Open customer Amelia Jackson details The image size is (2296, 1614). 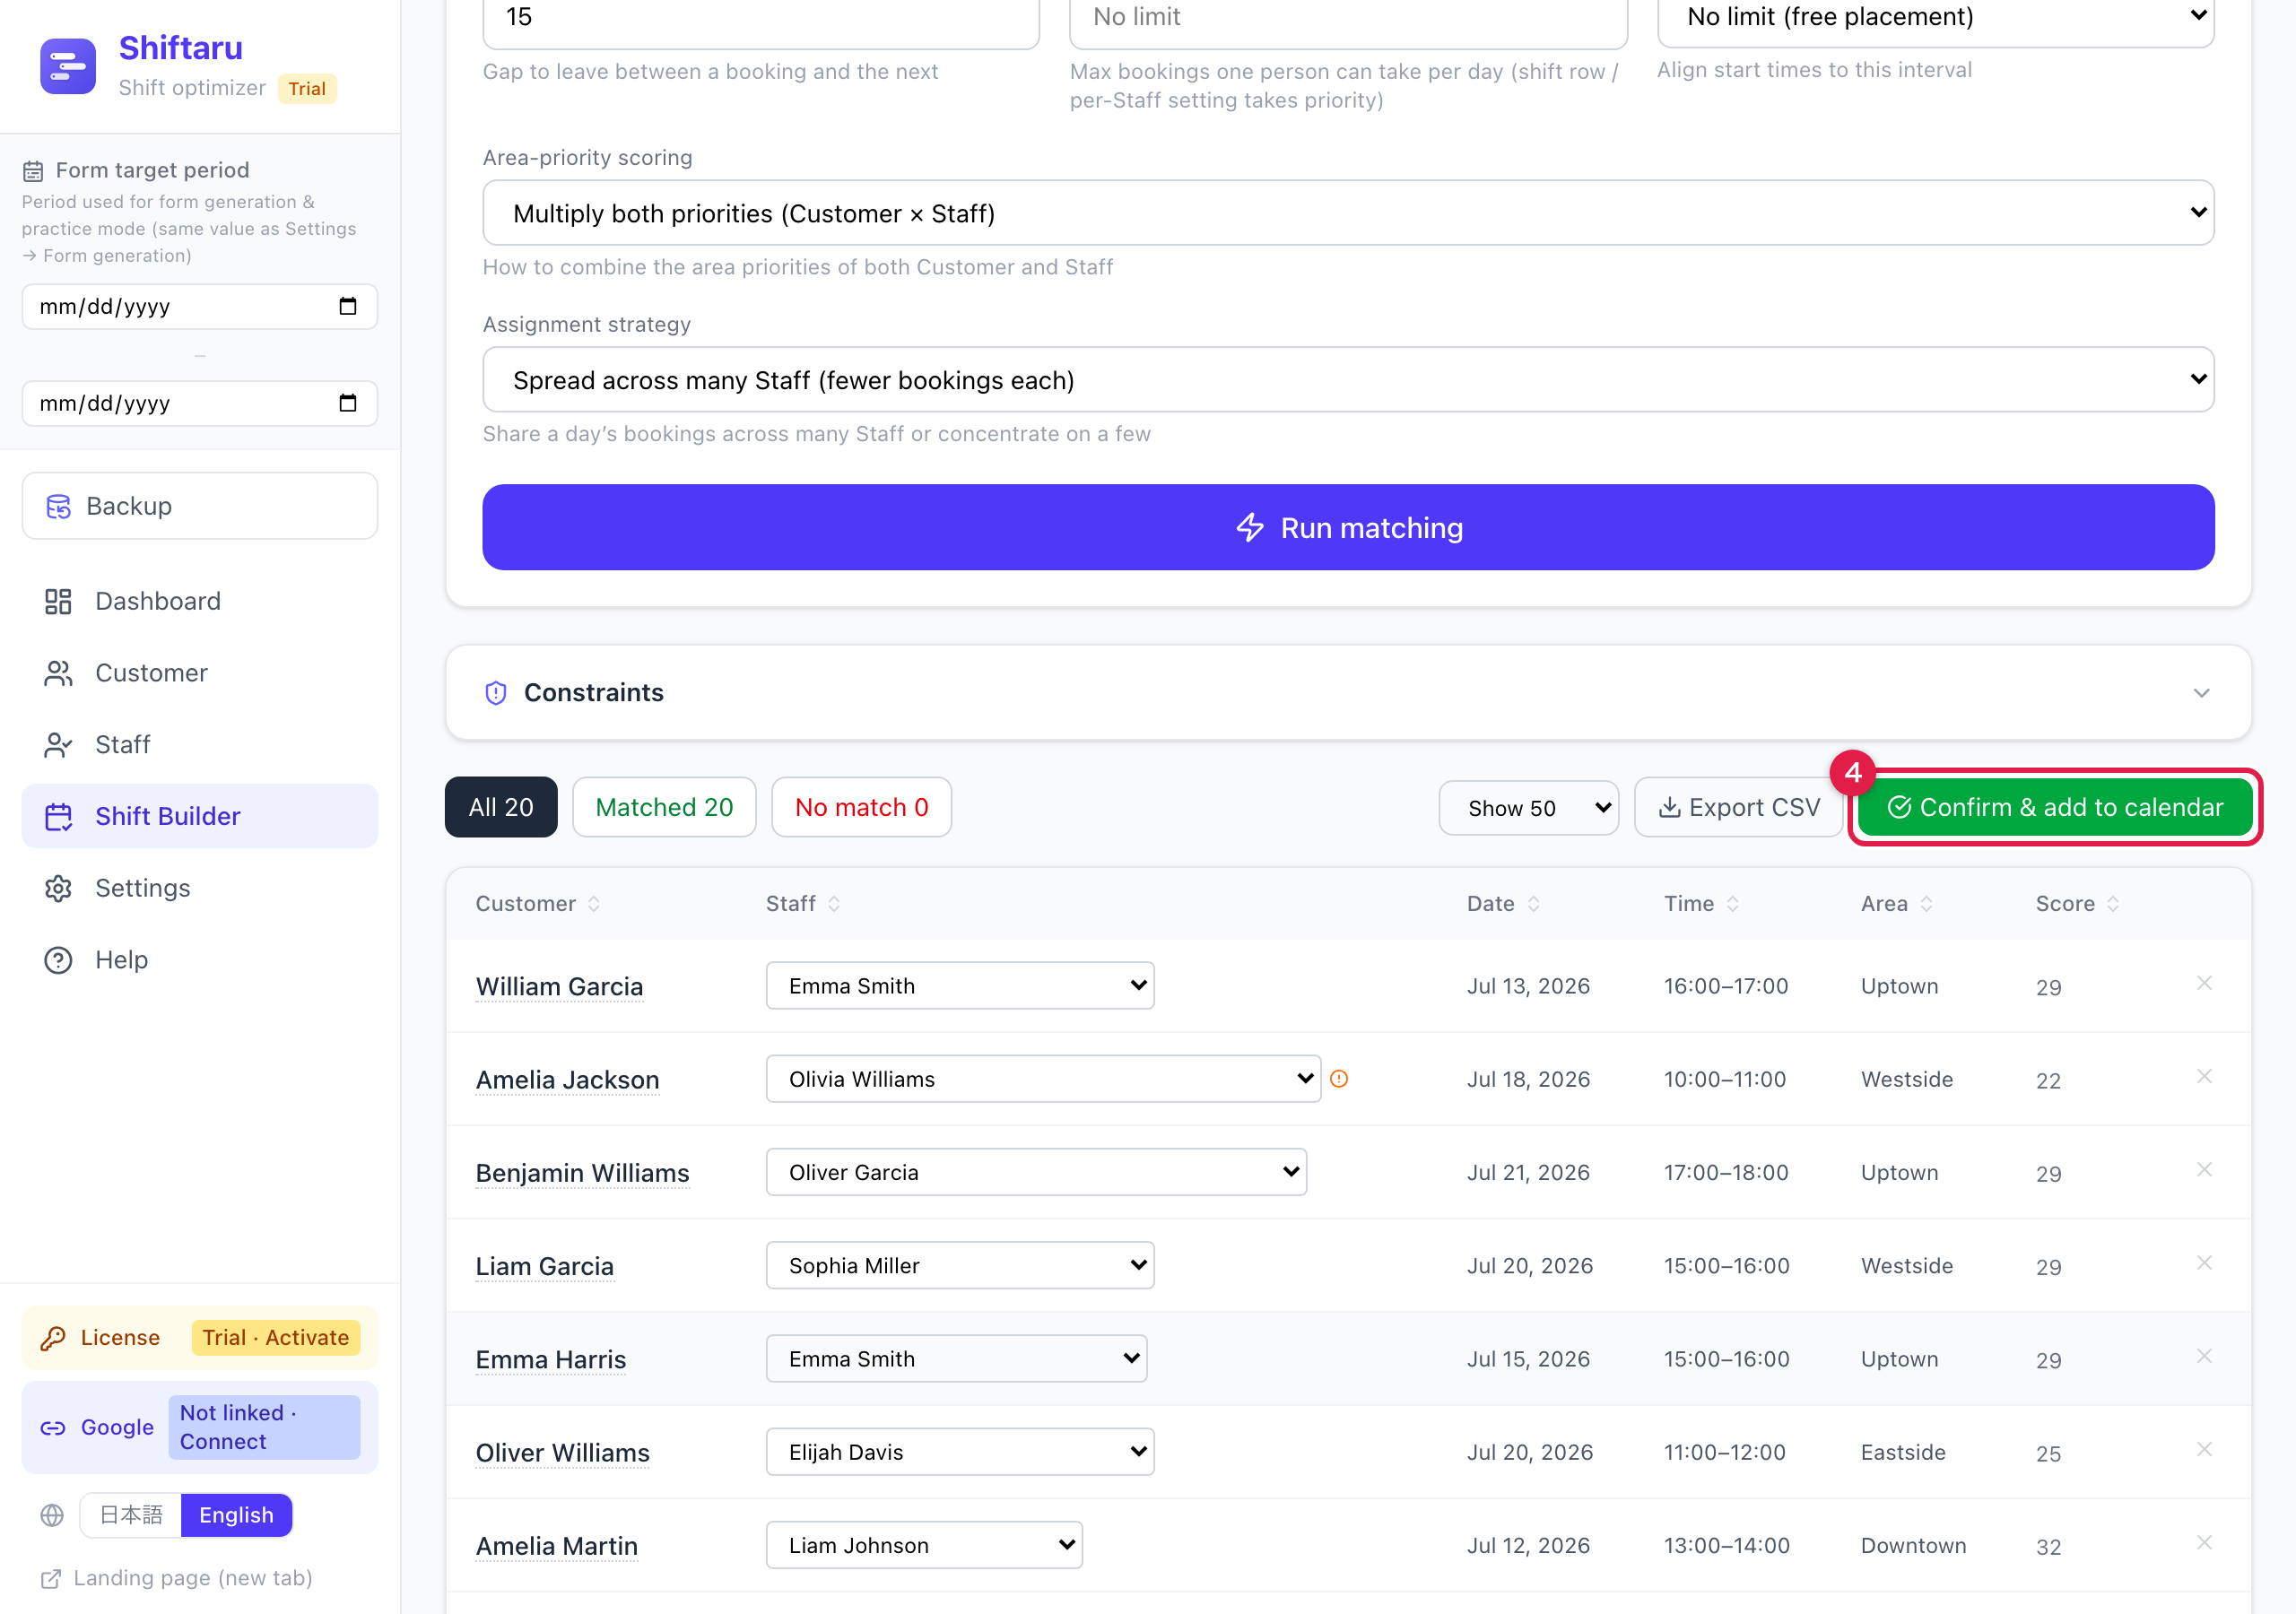567,1079
